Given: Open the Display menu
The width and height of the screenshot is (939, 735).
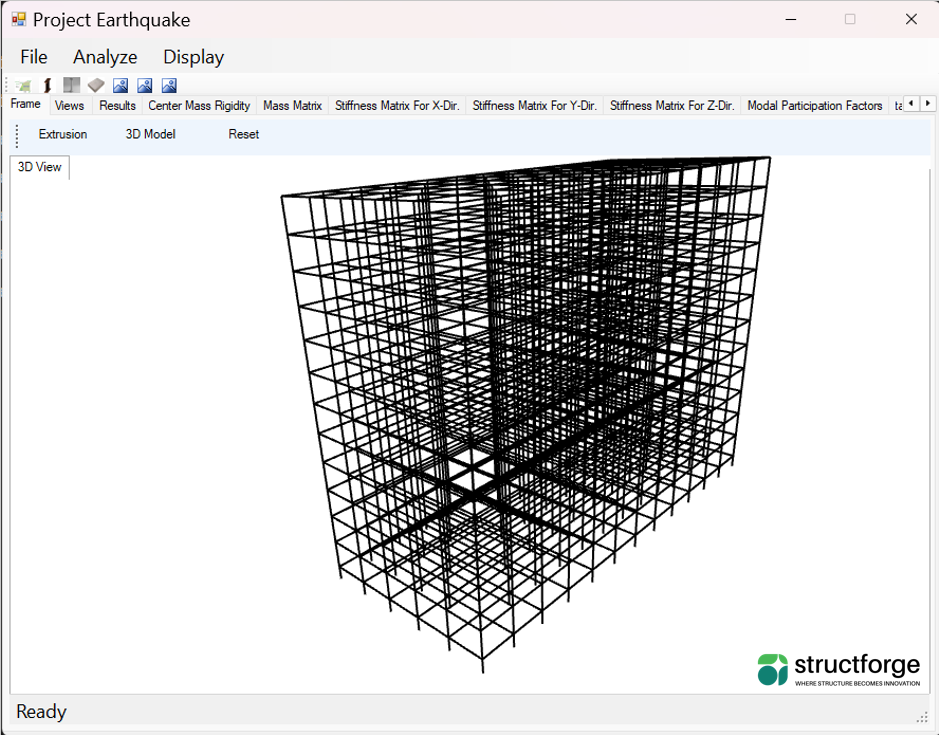Looking at the screenshot, I should tap(193, 57).
